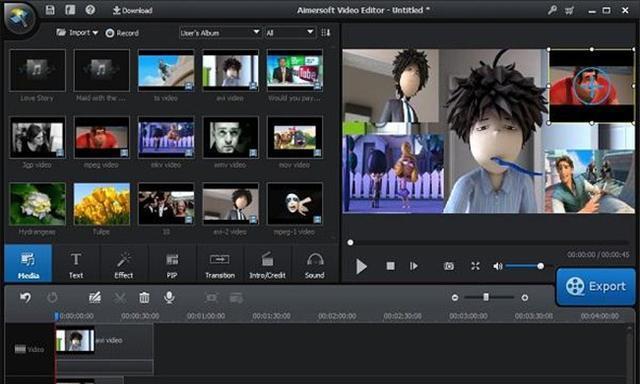Viewport: 640px width, 384px height.
Task: Select the wmv video thumbnail
Action: point(231,137)
